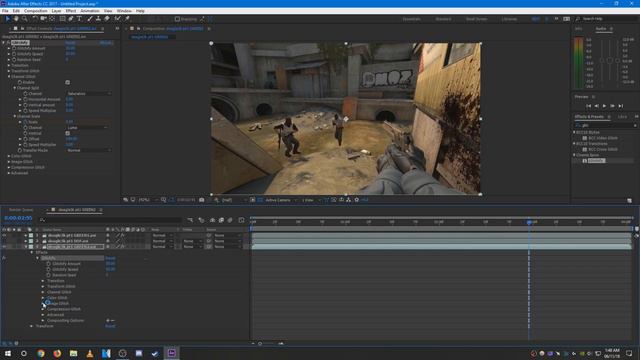Select the Pan Behind anchor tool
The image size is (640, 360).
point(52,19)
